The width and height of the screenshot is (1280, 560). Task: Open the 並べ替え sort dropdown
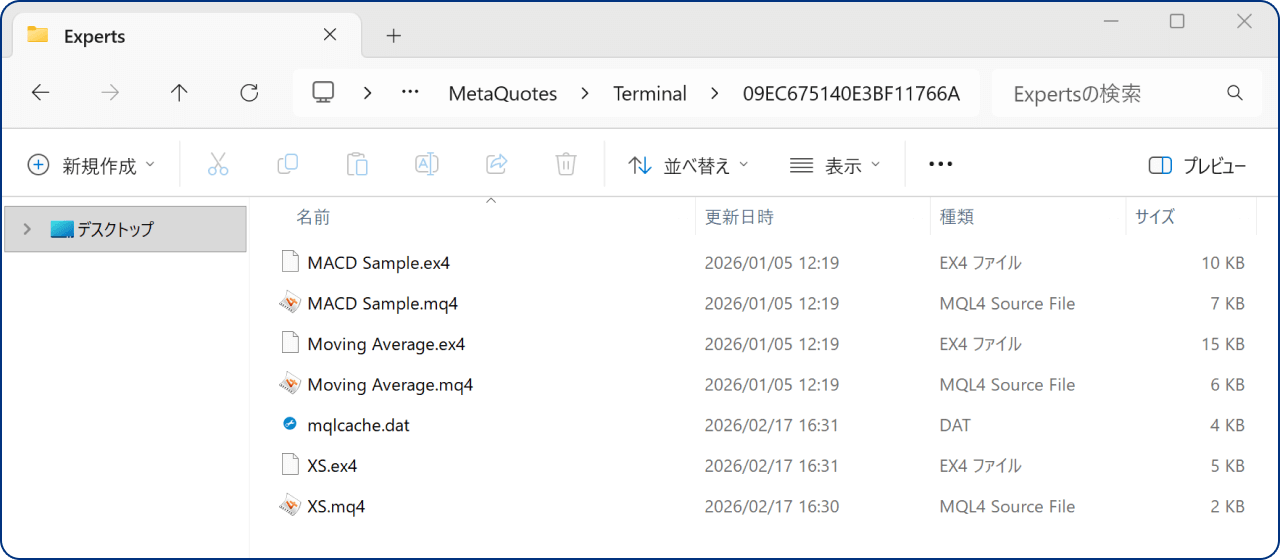[x=688, y=165]
